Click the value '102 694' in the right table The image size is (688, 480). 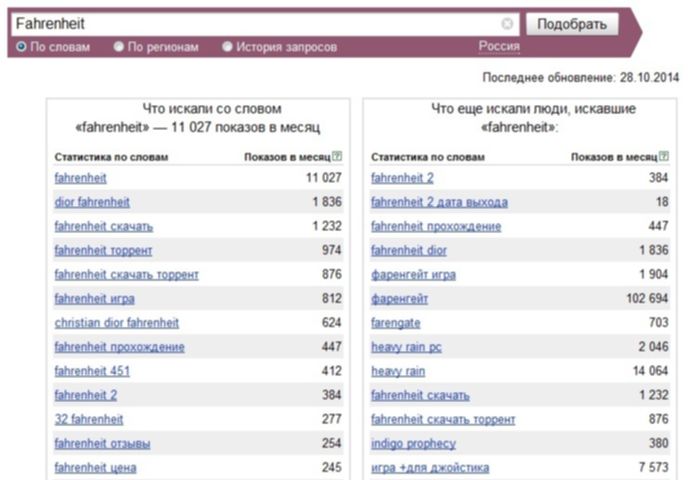[647, 298]
